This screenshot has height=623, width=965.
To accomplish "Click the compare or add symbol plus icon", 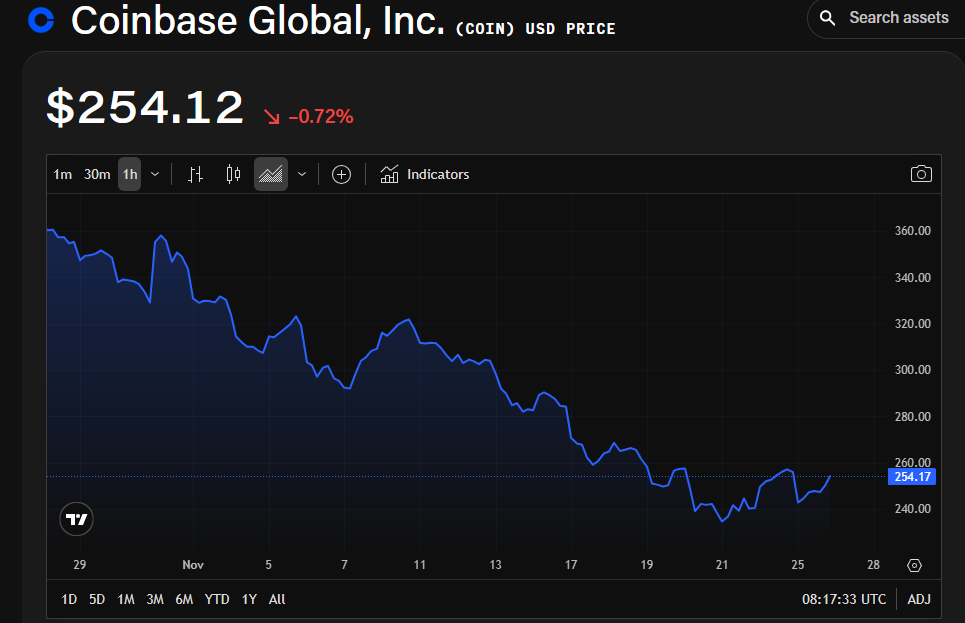I will [342, 175].
